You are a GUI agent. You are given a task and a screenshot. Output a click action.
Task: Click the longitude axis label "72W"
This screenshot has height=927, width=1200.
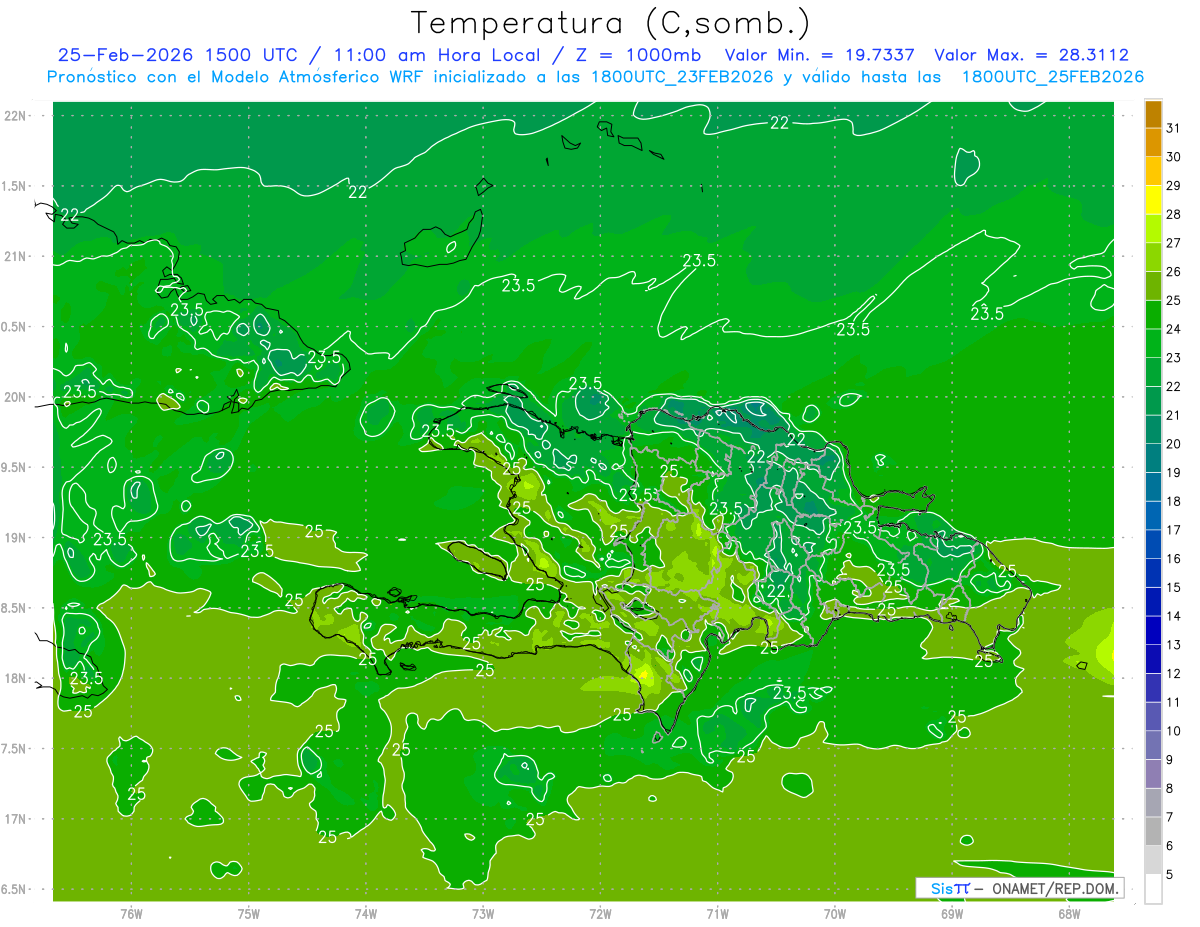600,913
